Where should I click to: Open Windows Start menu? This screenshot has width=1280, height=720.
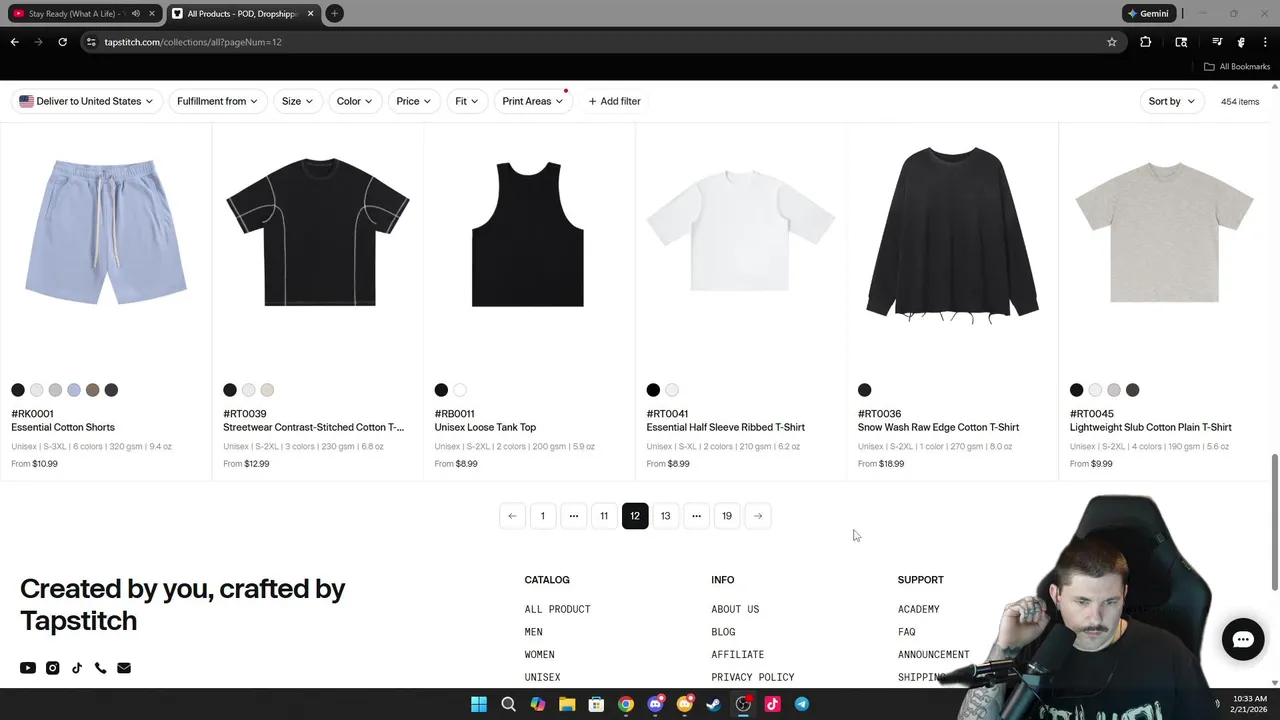tap(479, 704)
